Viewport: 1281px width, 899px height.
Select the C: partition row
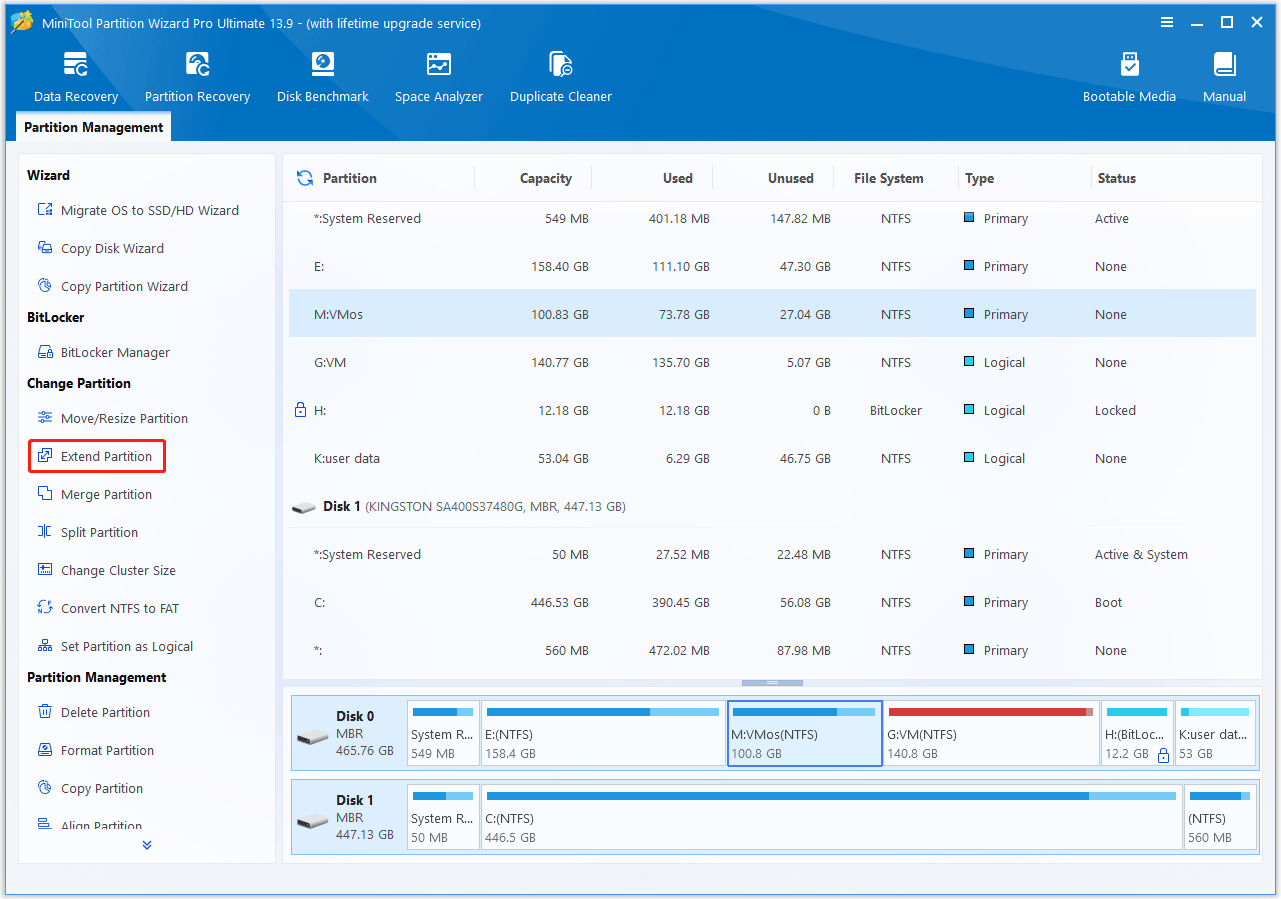point(772,602)
